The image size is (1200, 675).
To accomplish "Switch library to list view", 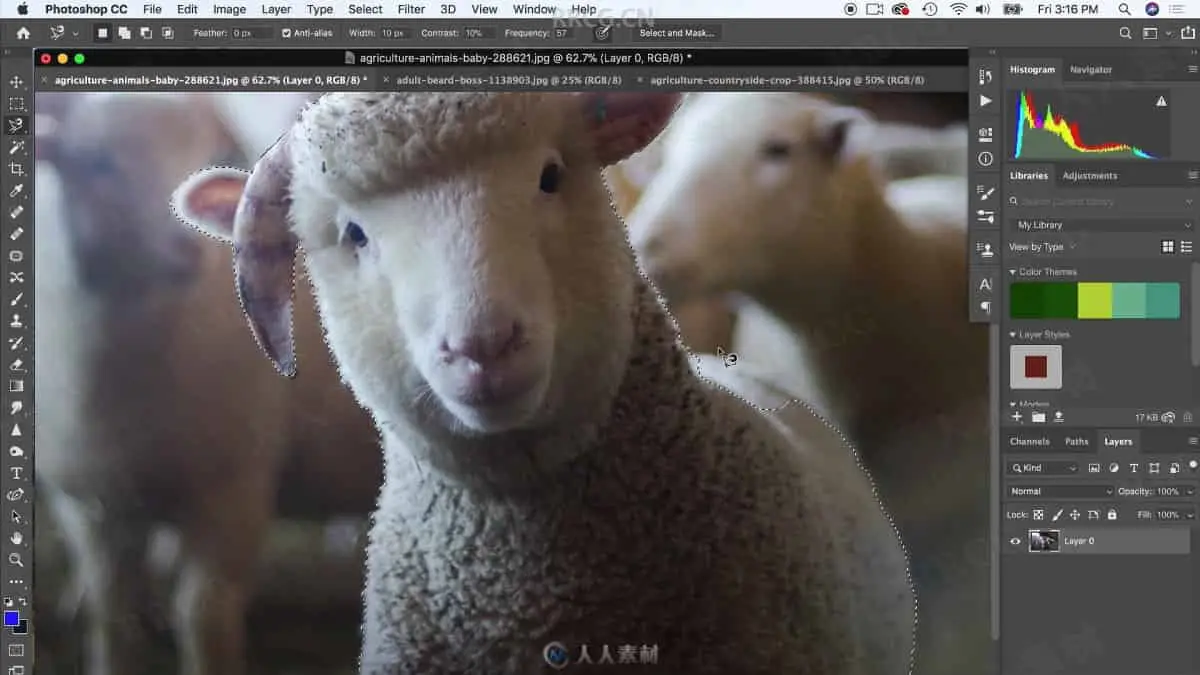I will click(x=1187, y=247).
